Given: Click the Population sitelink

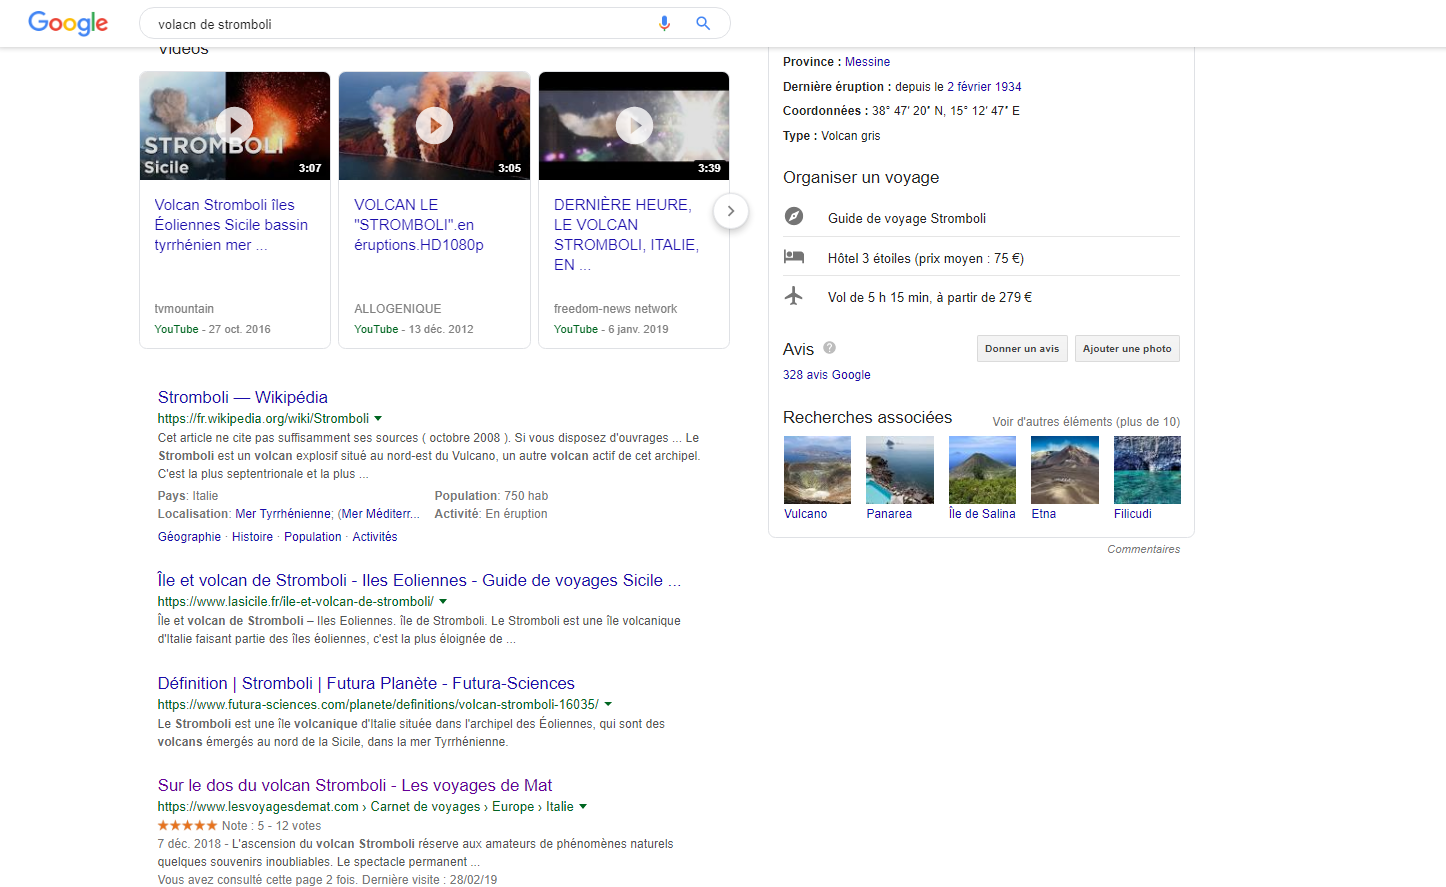Looking at the screenshot, I should pos(313,537).
